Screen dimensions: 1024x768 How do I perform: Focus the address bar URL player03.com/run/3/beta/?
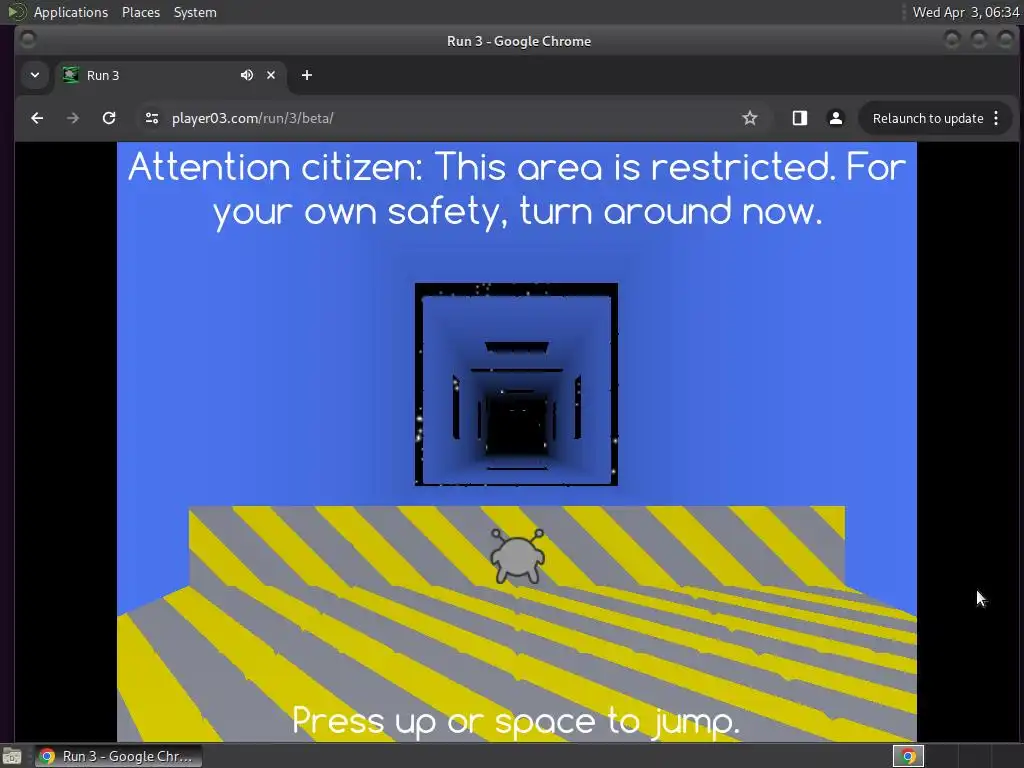(x=252, y=118)
